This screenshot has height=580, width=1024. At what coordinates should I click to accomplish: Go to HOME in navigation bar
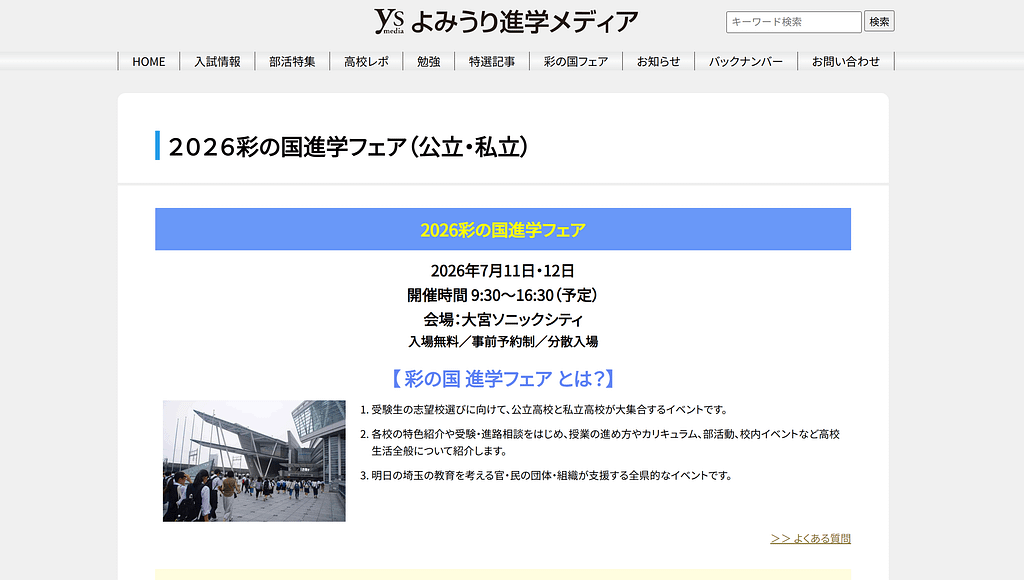click(x=149, y=62)
